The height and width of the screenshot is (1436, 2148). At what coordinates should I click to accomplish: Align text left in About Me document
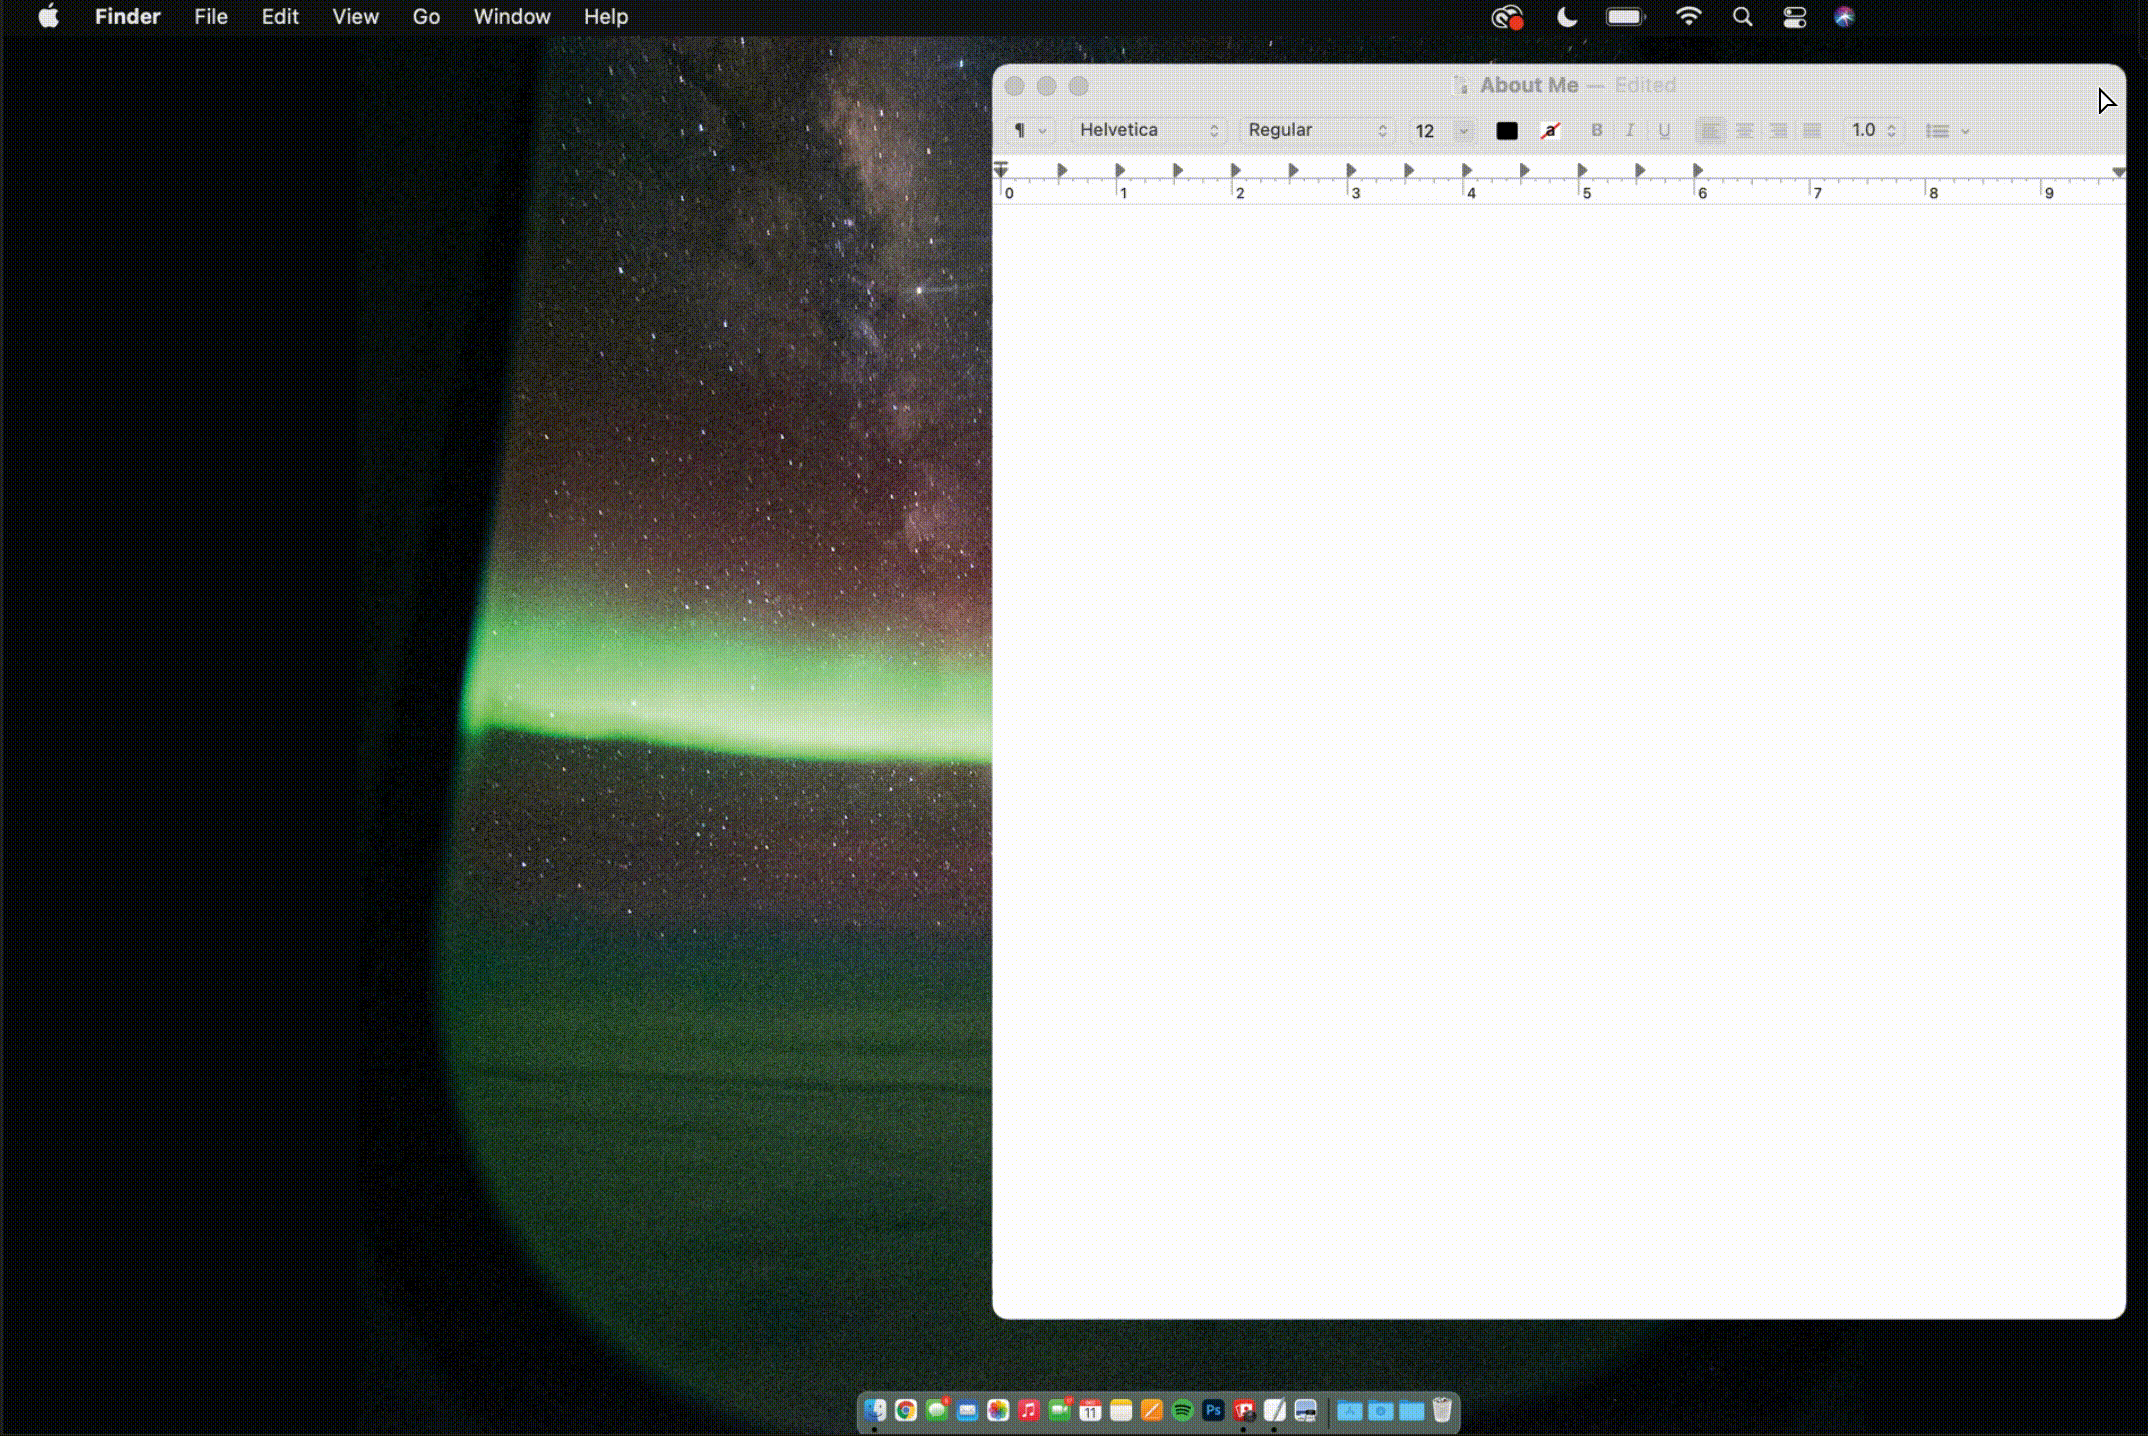pyautogui.click(x=1711, y=131)
